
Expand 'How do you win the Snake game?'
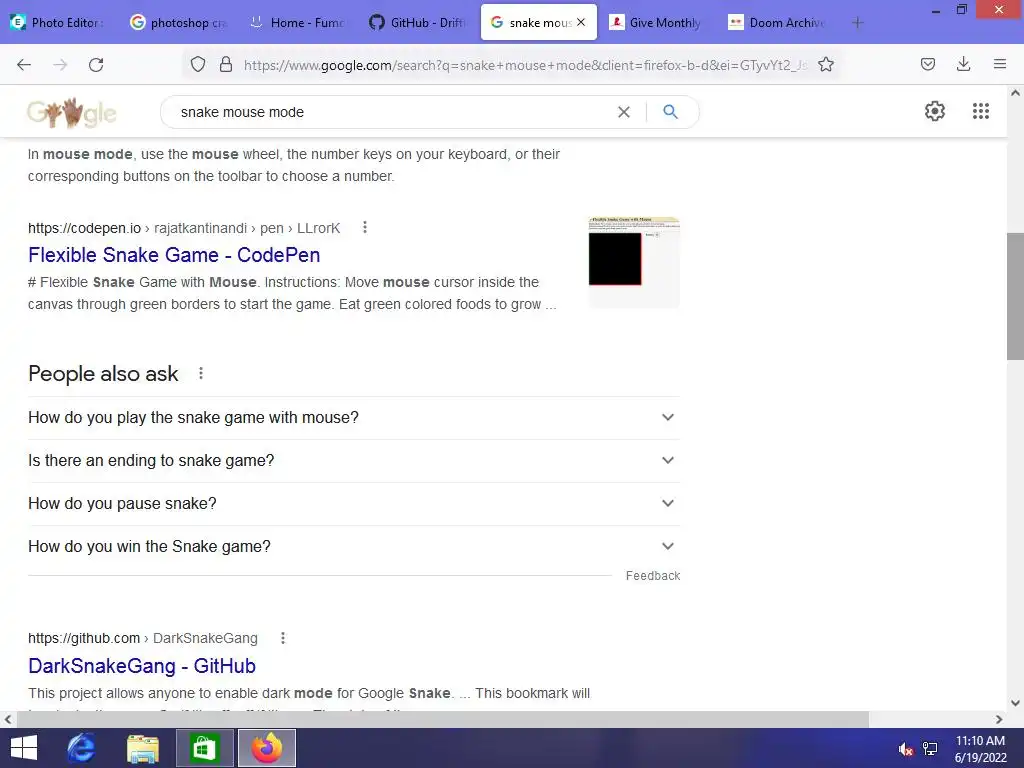[x=354, y=547]
